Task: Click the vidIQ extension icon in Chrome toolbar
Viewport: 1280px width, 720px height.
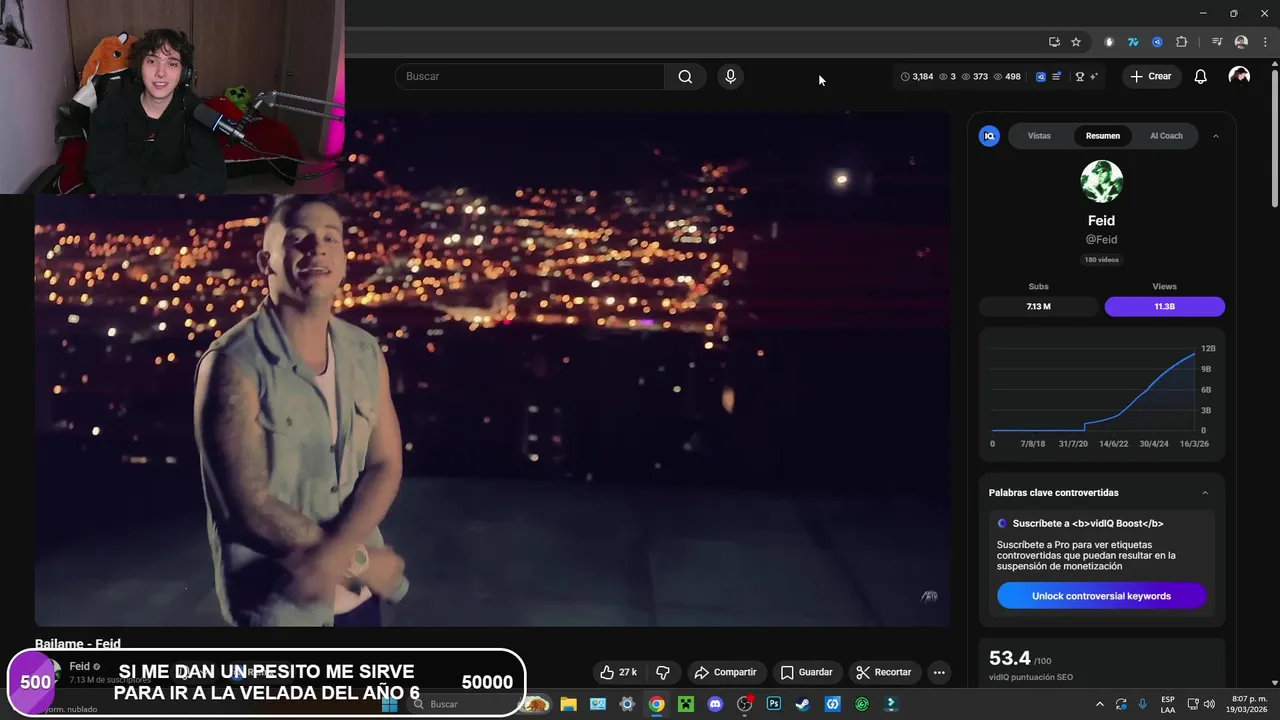Action: [x=1157, y=42]
